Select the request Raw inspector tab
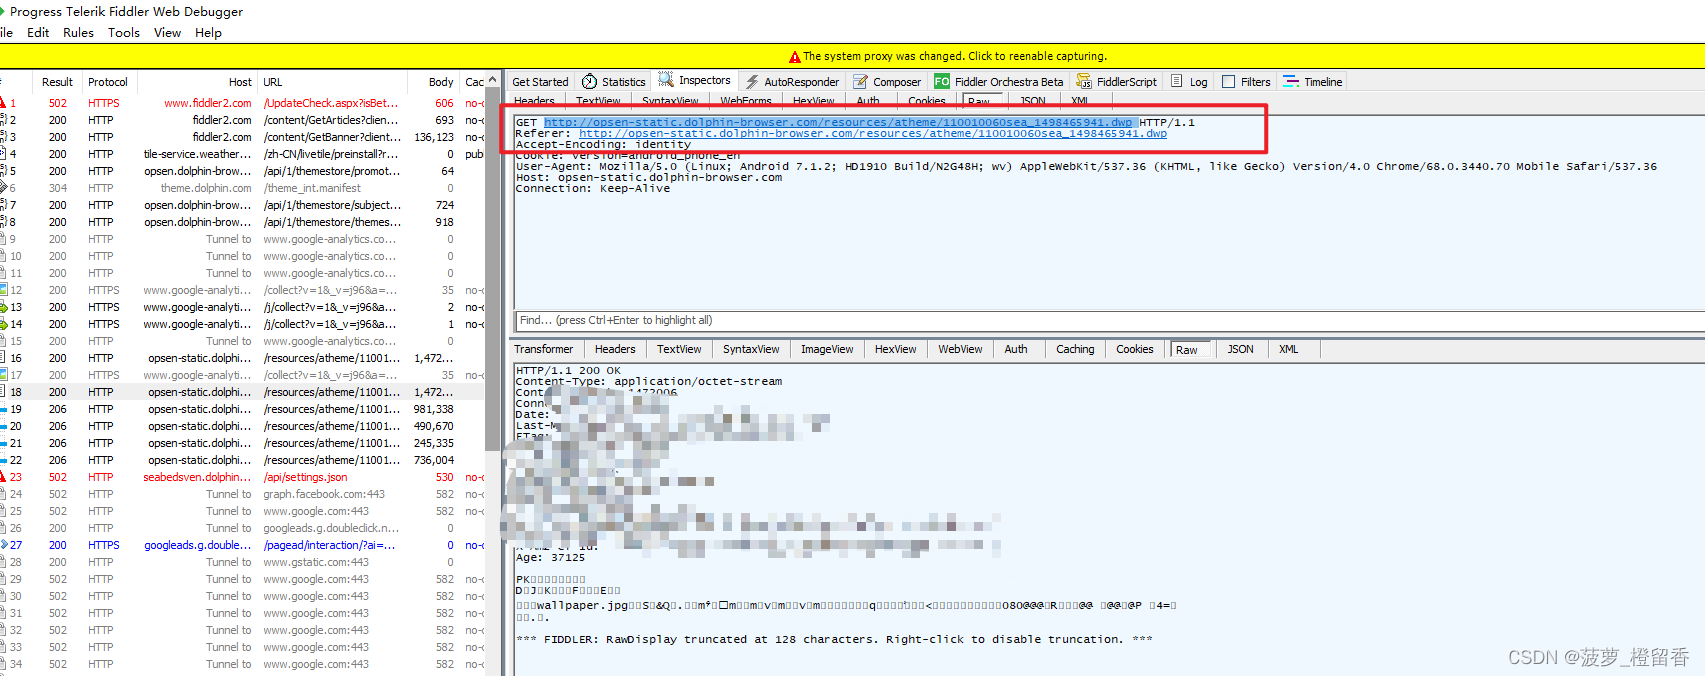This screenshot has width=1705, height=676. click(979, 101)
